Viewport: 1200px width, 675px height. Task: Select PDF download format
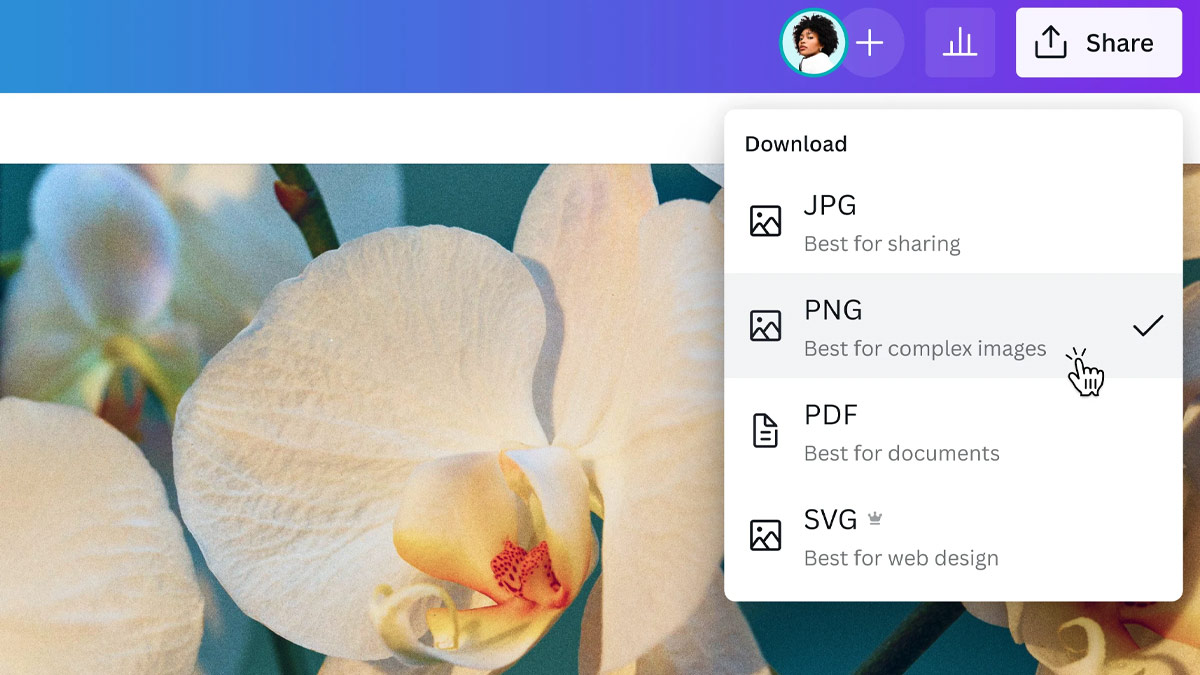pos(953,431)
